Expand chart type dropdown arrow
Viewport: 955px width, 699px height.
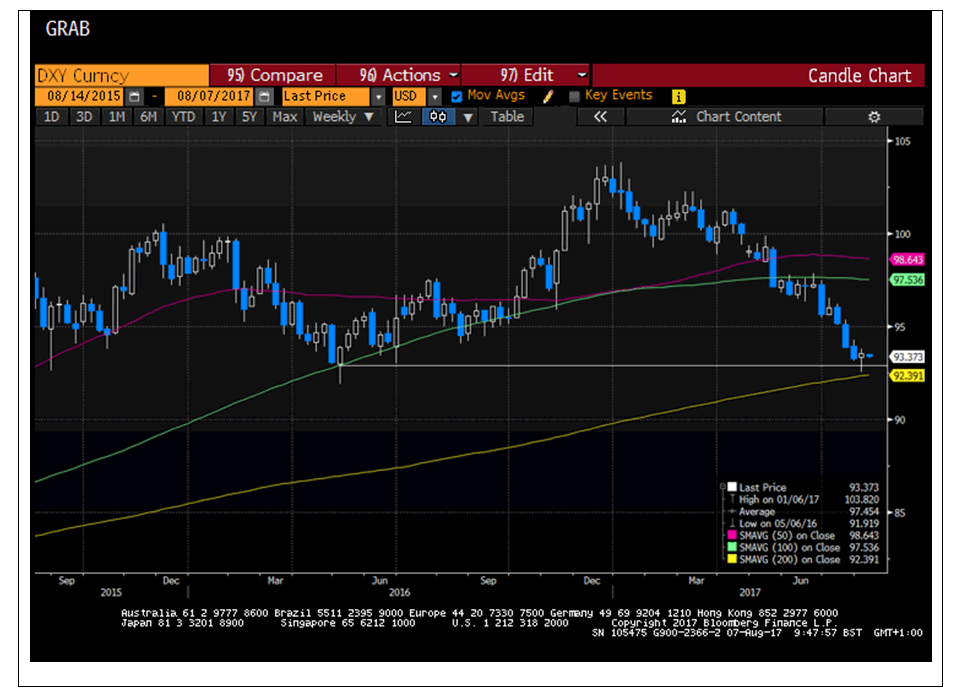468,117
